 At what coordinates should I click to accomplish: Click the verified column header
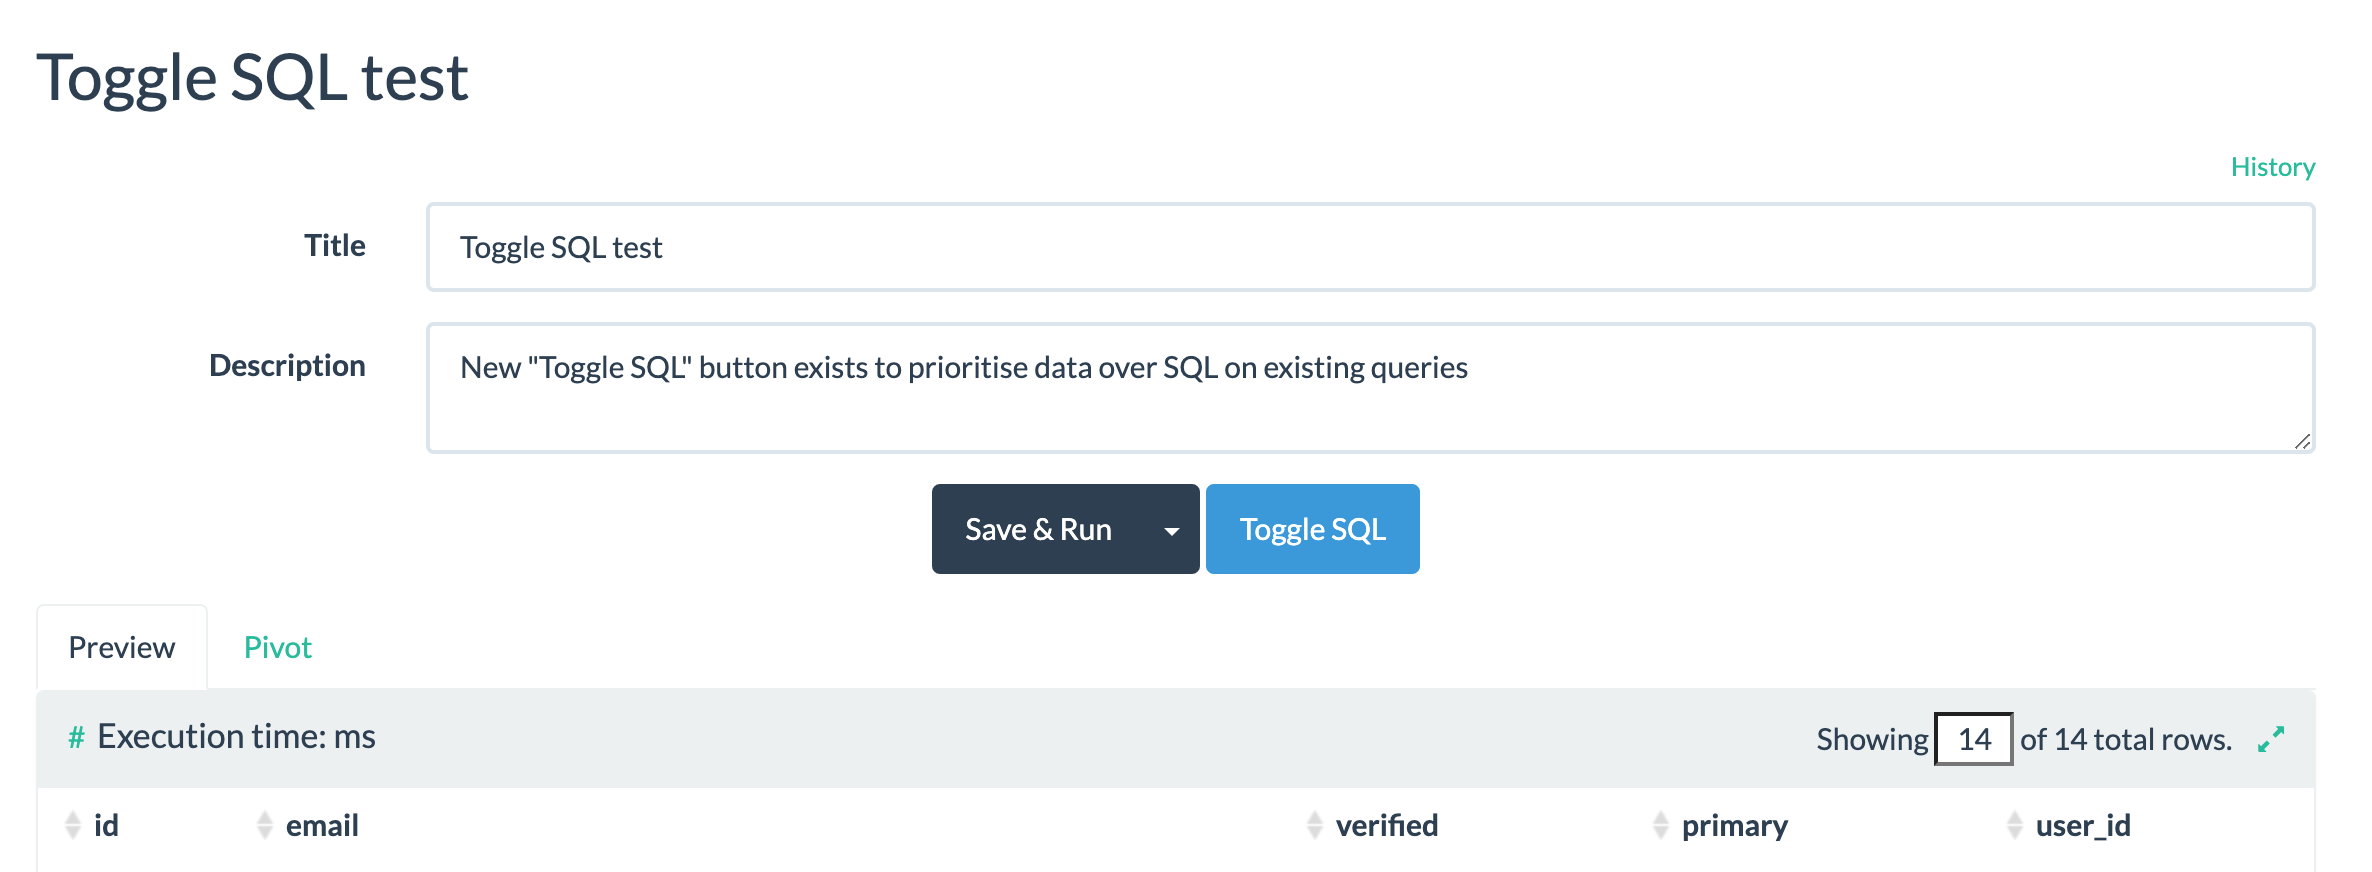click(1388, 825)
